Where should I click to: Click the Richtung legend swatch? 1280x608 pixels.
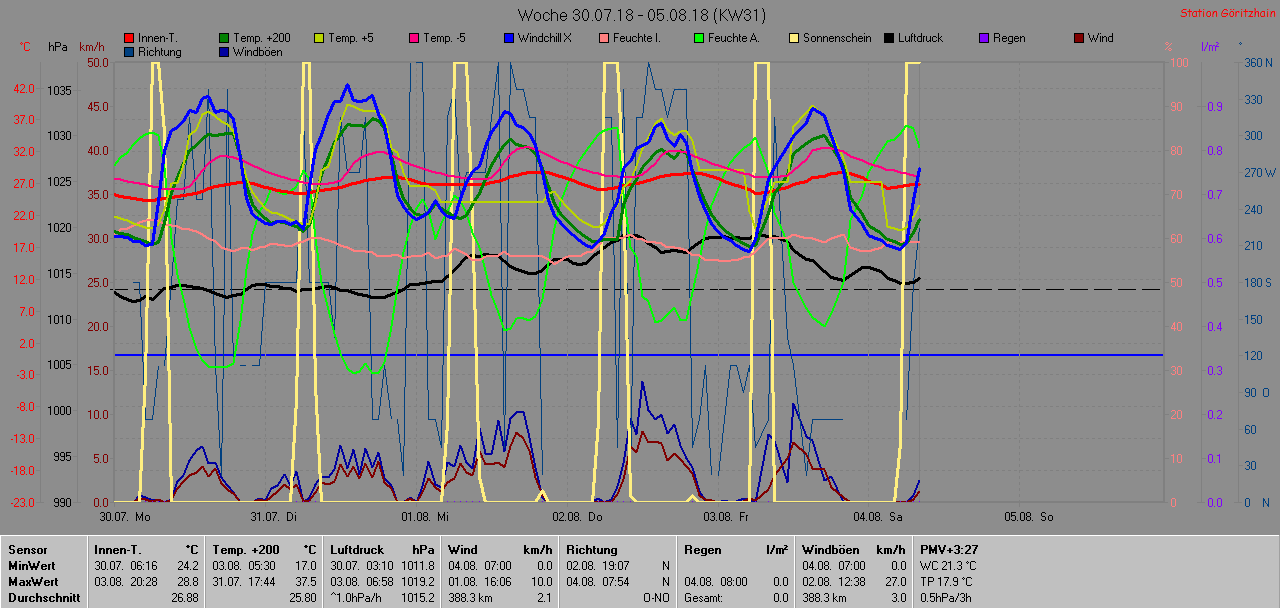129,51
